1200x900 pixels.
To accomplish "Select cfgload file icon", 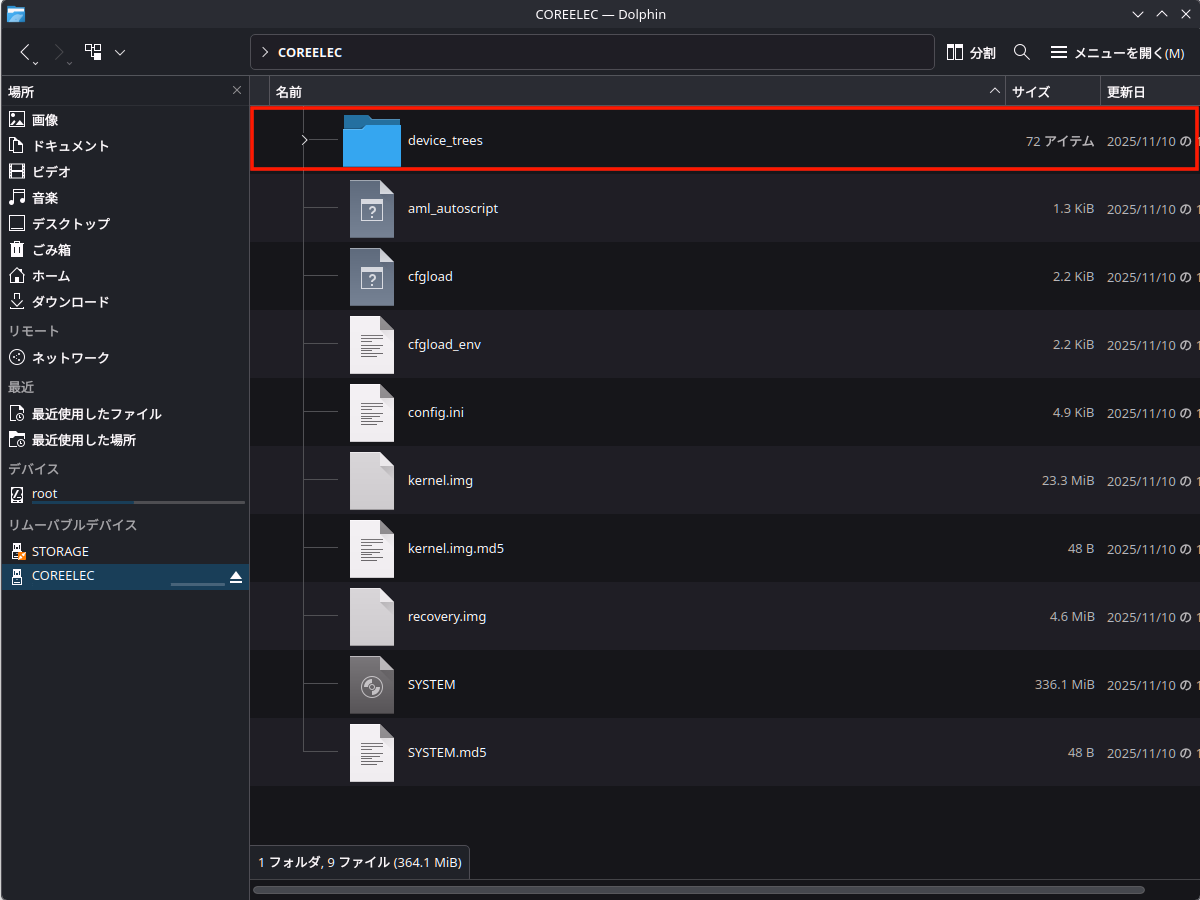I will [372, 276].
